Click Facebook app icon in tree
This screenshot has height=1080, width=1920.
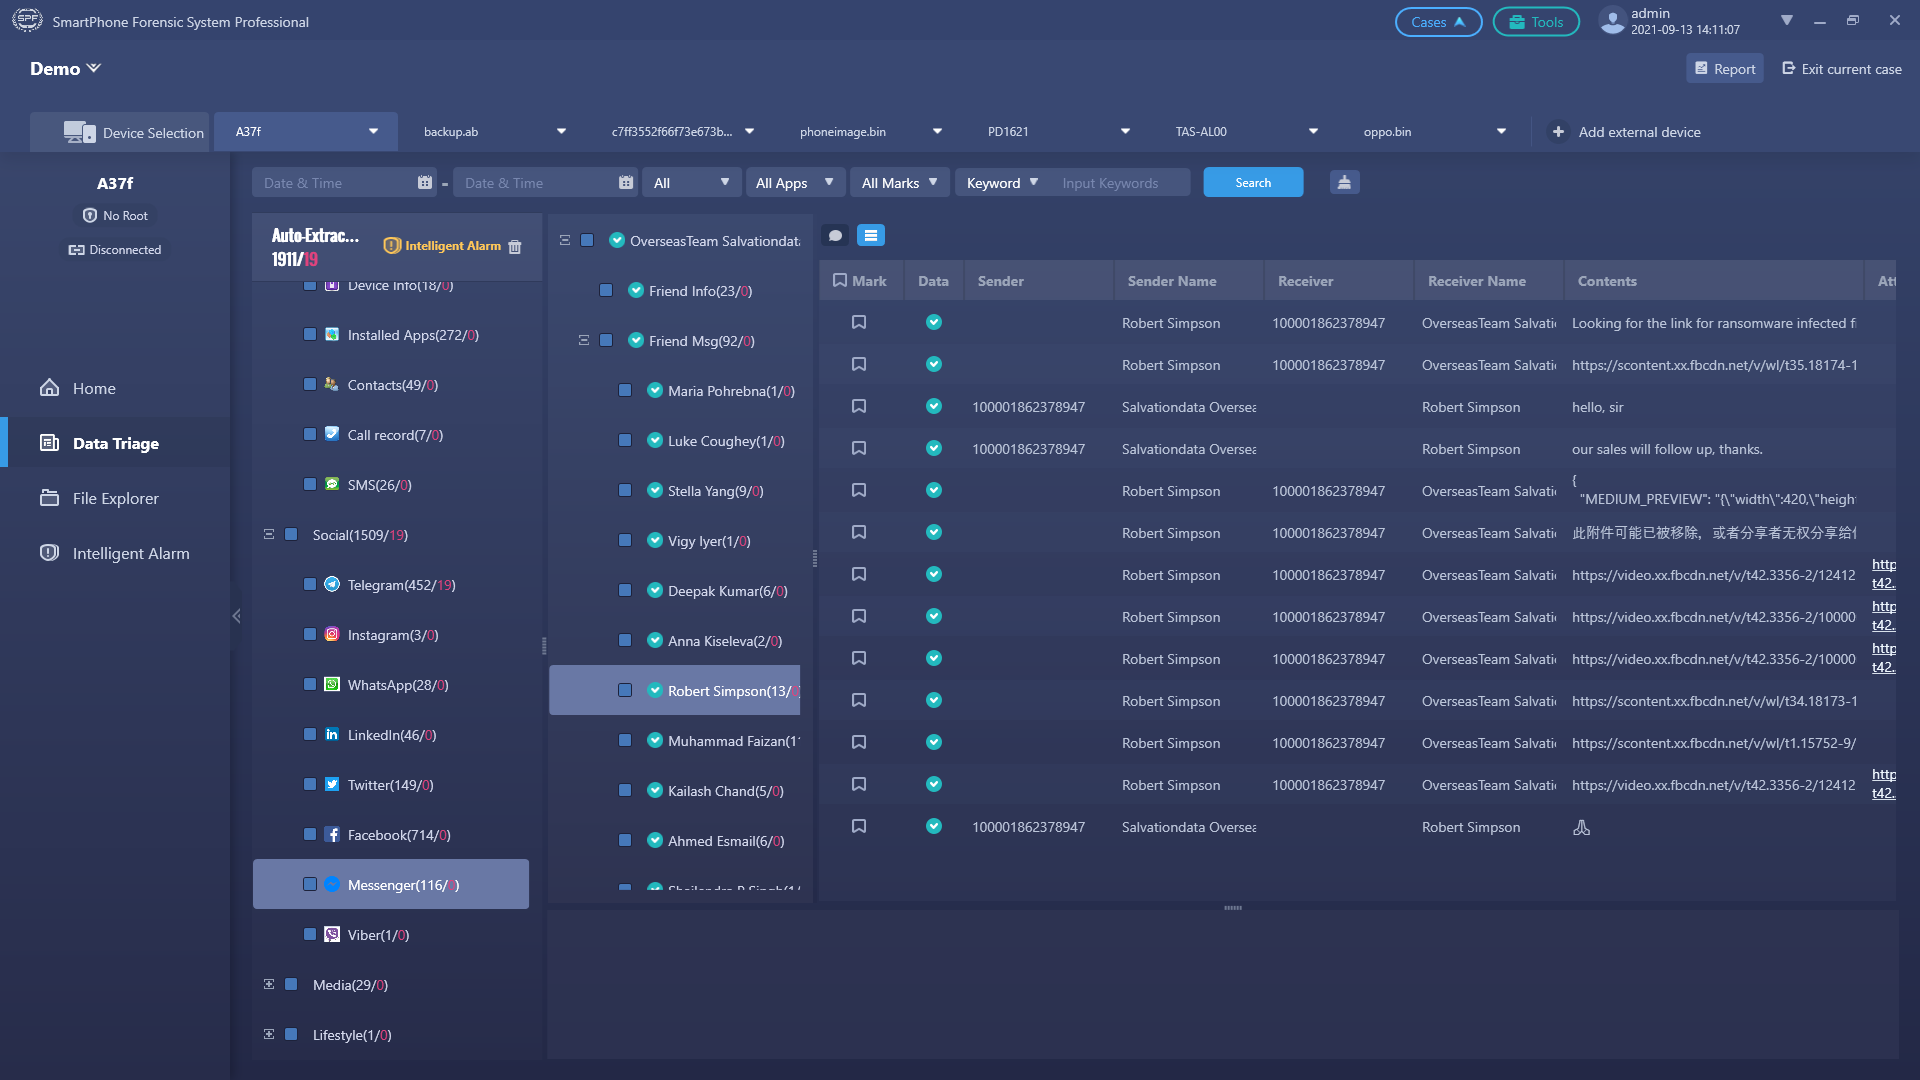pos(332,835)
